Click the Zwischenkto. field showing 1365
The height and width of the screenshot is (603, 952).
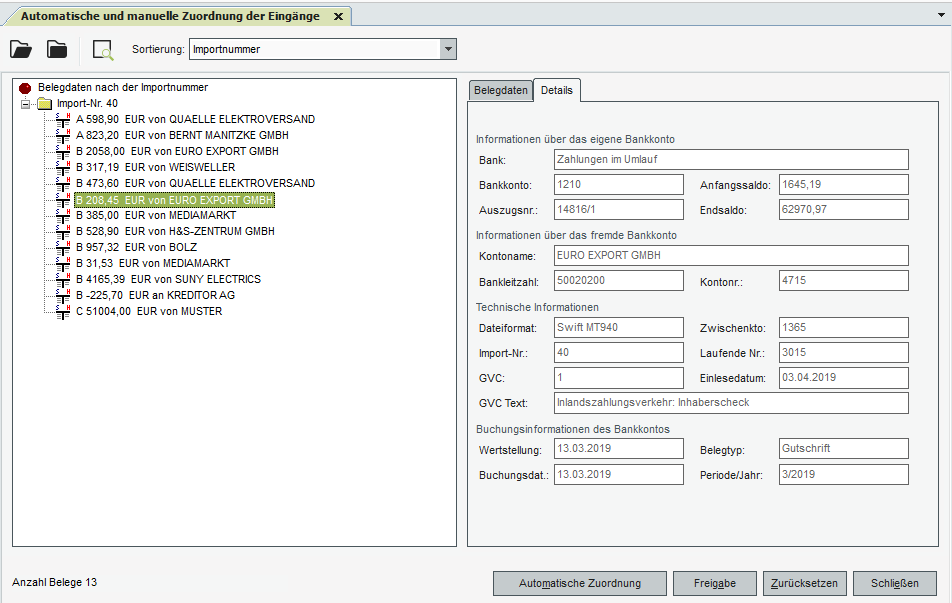click(x=844, y=327)
